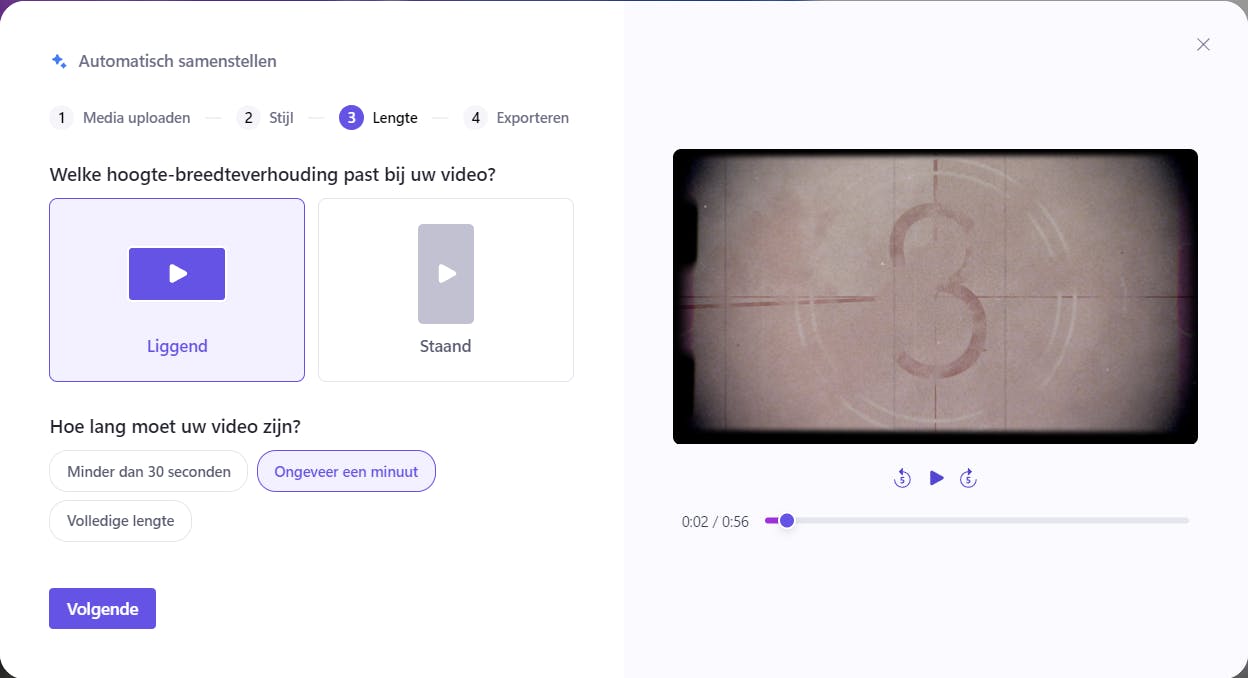1248x678 pixels.
Task: Skip forward 5 seconds in preview
Action: pos(968,478)
